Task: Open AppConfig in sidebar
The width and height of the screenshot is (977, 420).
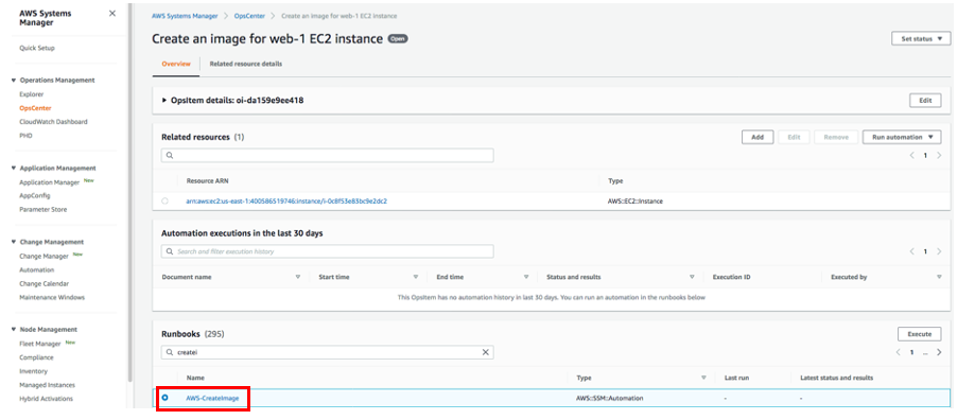Action: 34,196
